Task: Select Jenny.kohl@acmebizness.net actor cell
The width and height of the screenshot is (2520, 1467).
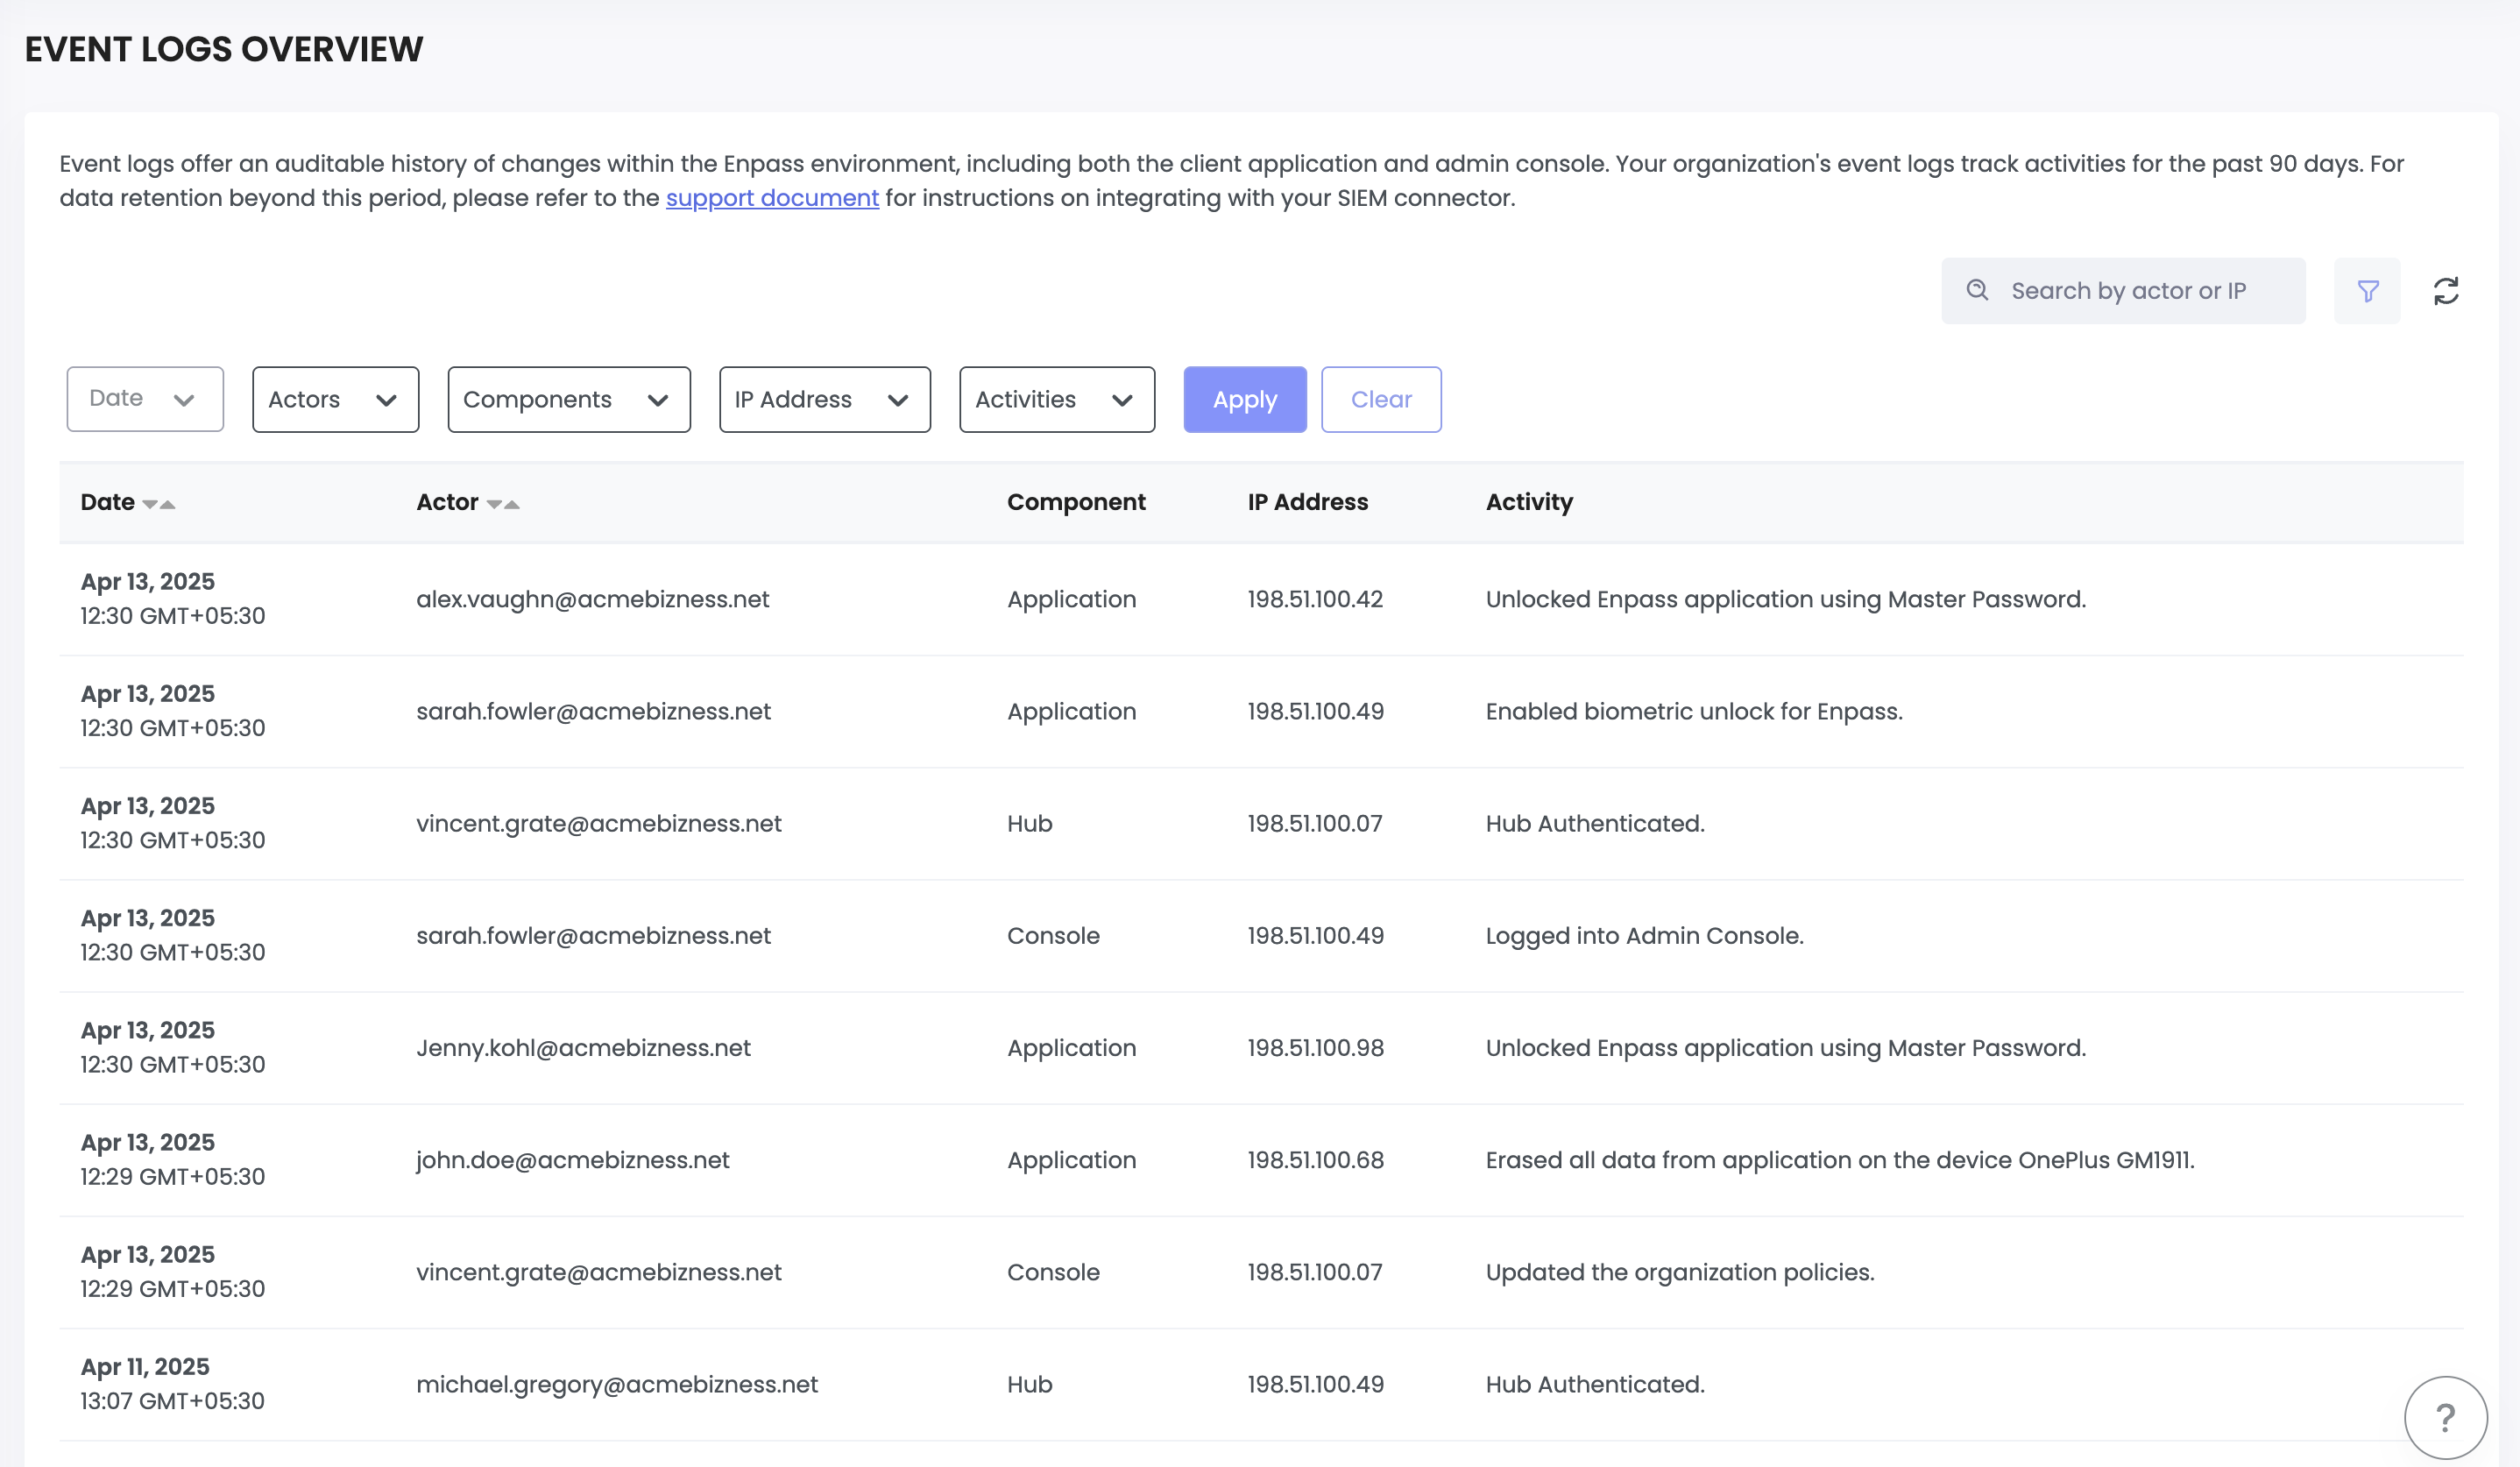Action: pos(583,1048)
